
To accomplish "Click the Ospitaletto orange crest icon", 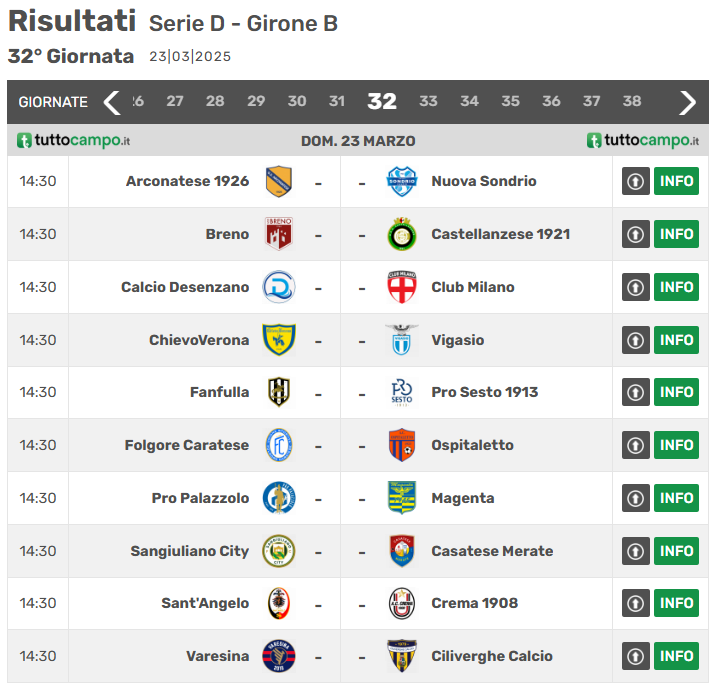I will tap(401, 445).
